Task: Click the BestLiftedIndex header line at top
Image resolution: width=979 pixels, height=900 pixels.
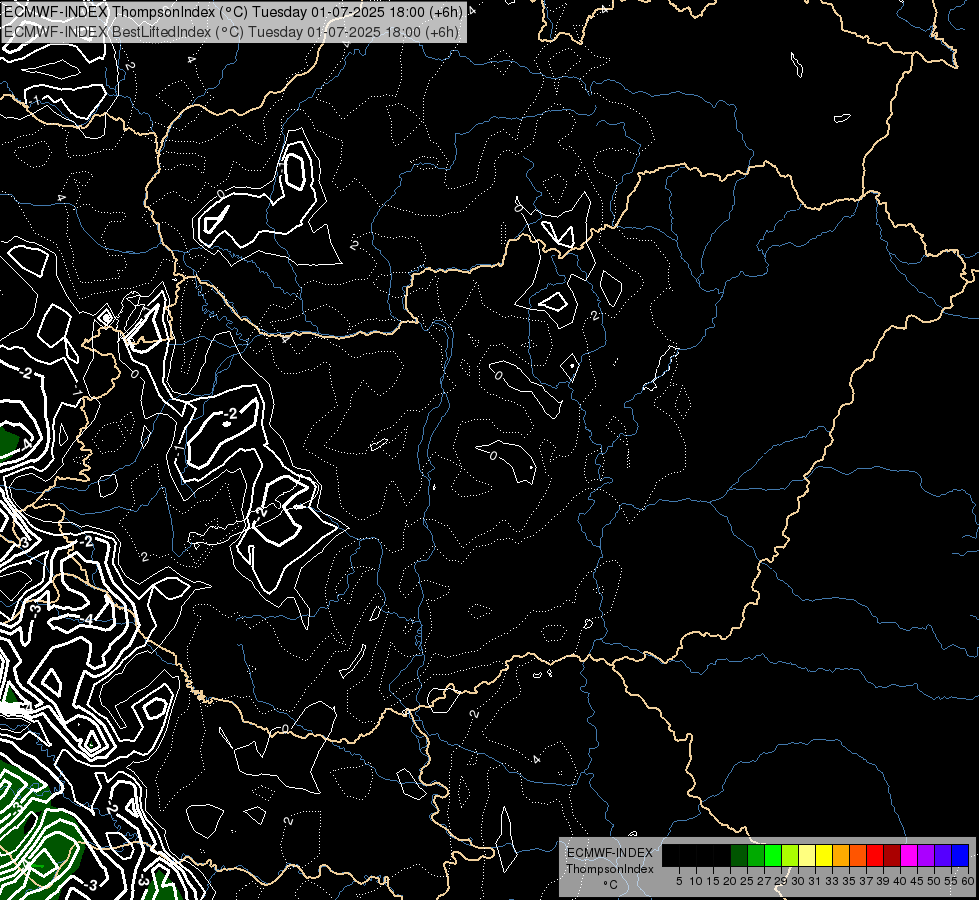Action: click(231, 32)
